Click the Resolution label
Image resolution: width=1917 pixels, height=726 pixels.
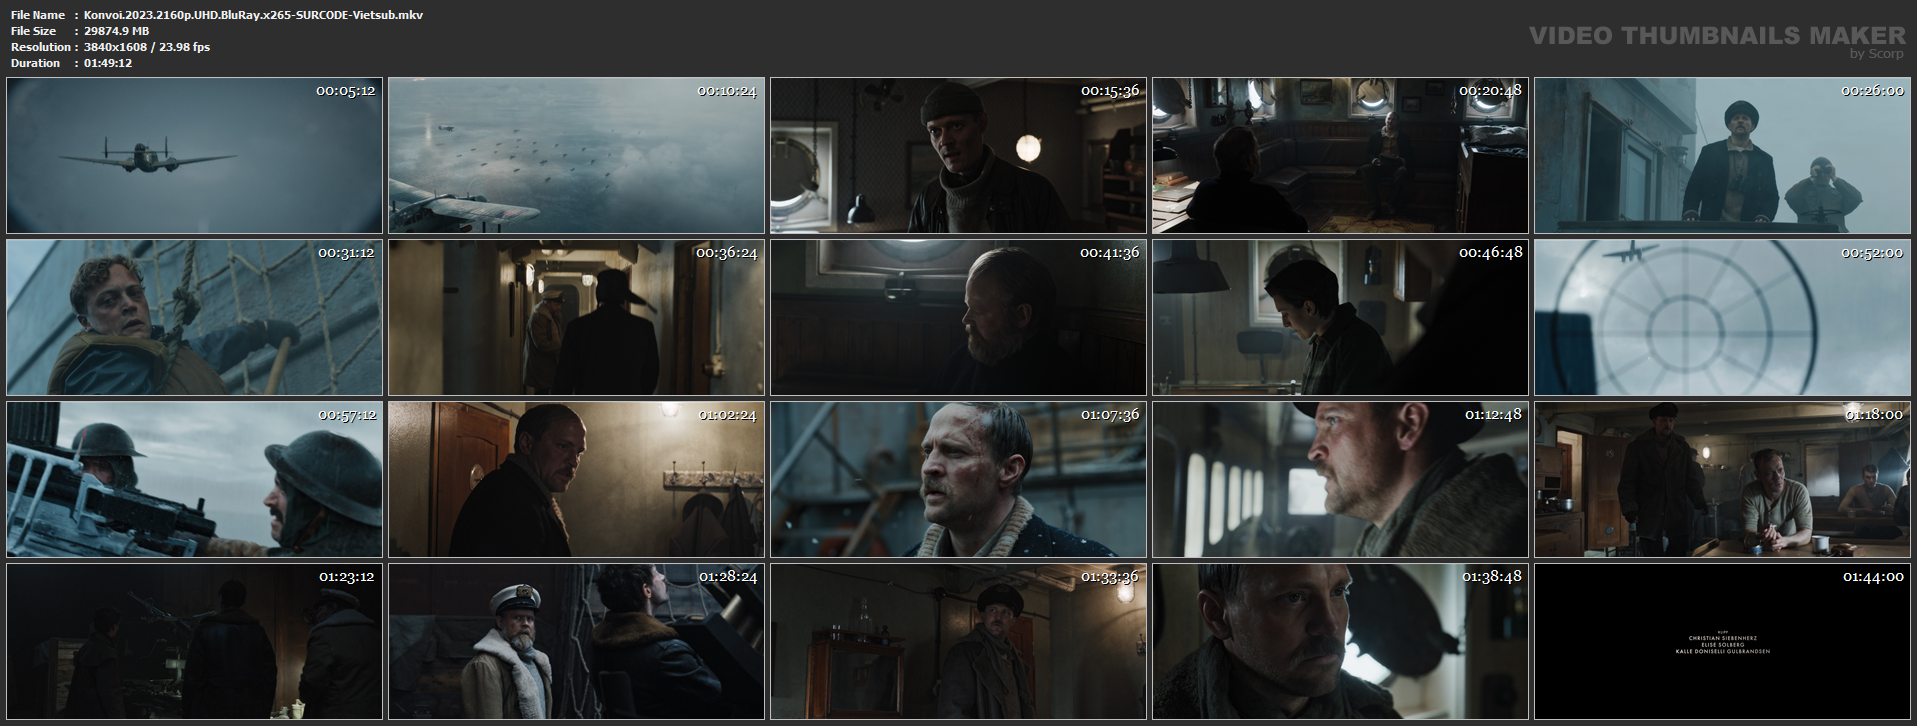coord(41,47)
